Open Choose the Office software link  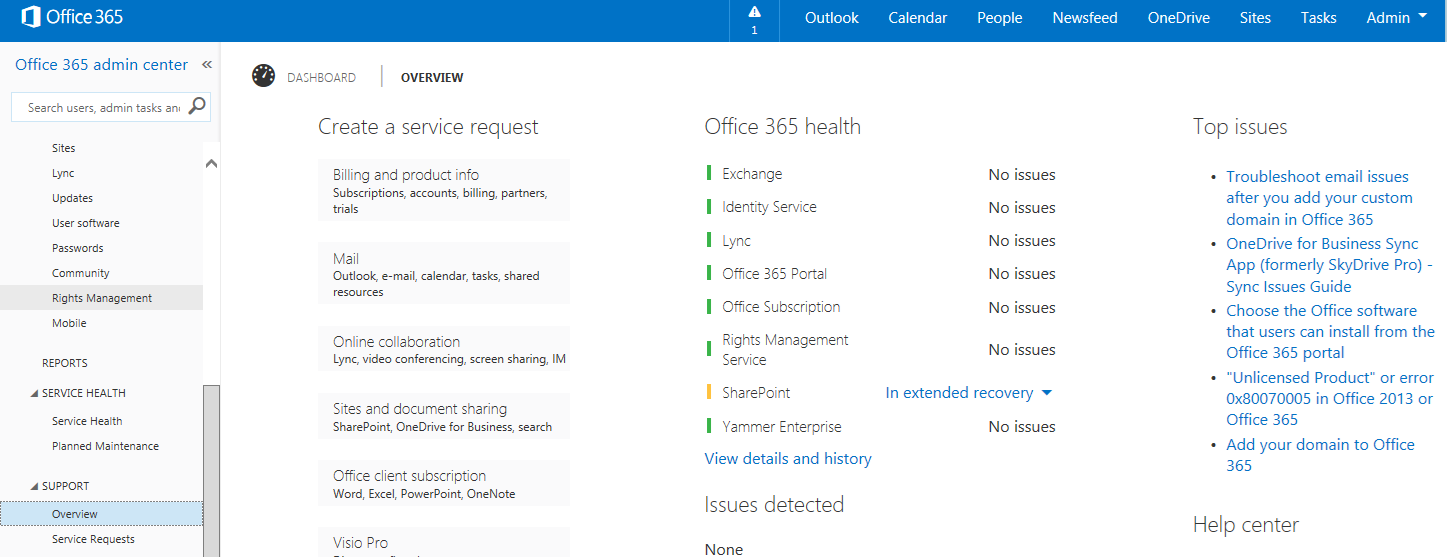(1331, 331)
